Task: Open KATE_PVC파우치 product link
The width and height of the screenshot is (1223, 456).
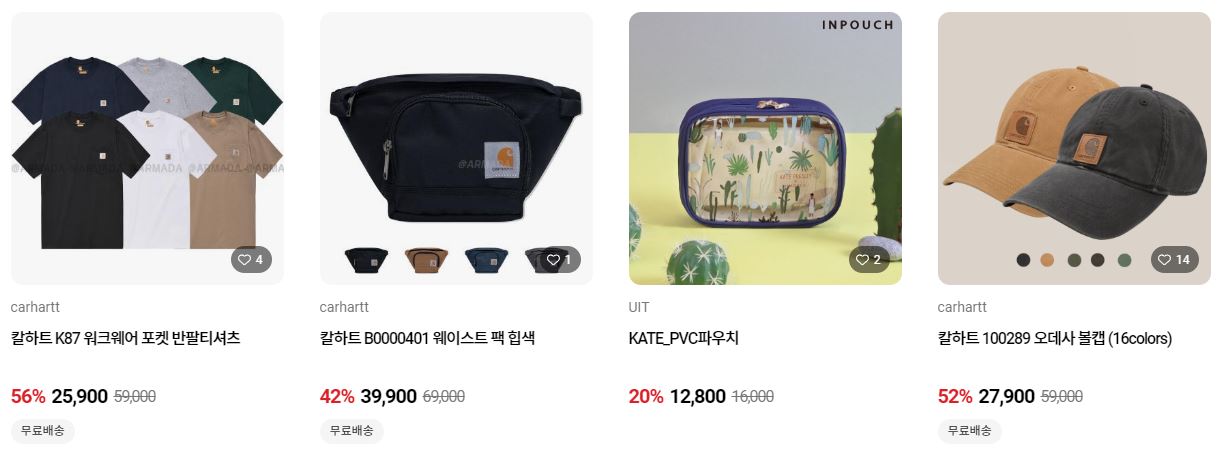Action: (683, 338)
